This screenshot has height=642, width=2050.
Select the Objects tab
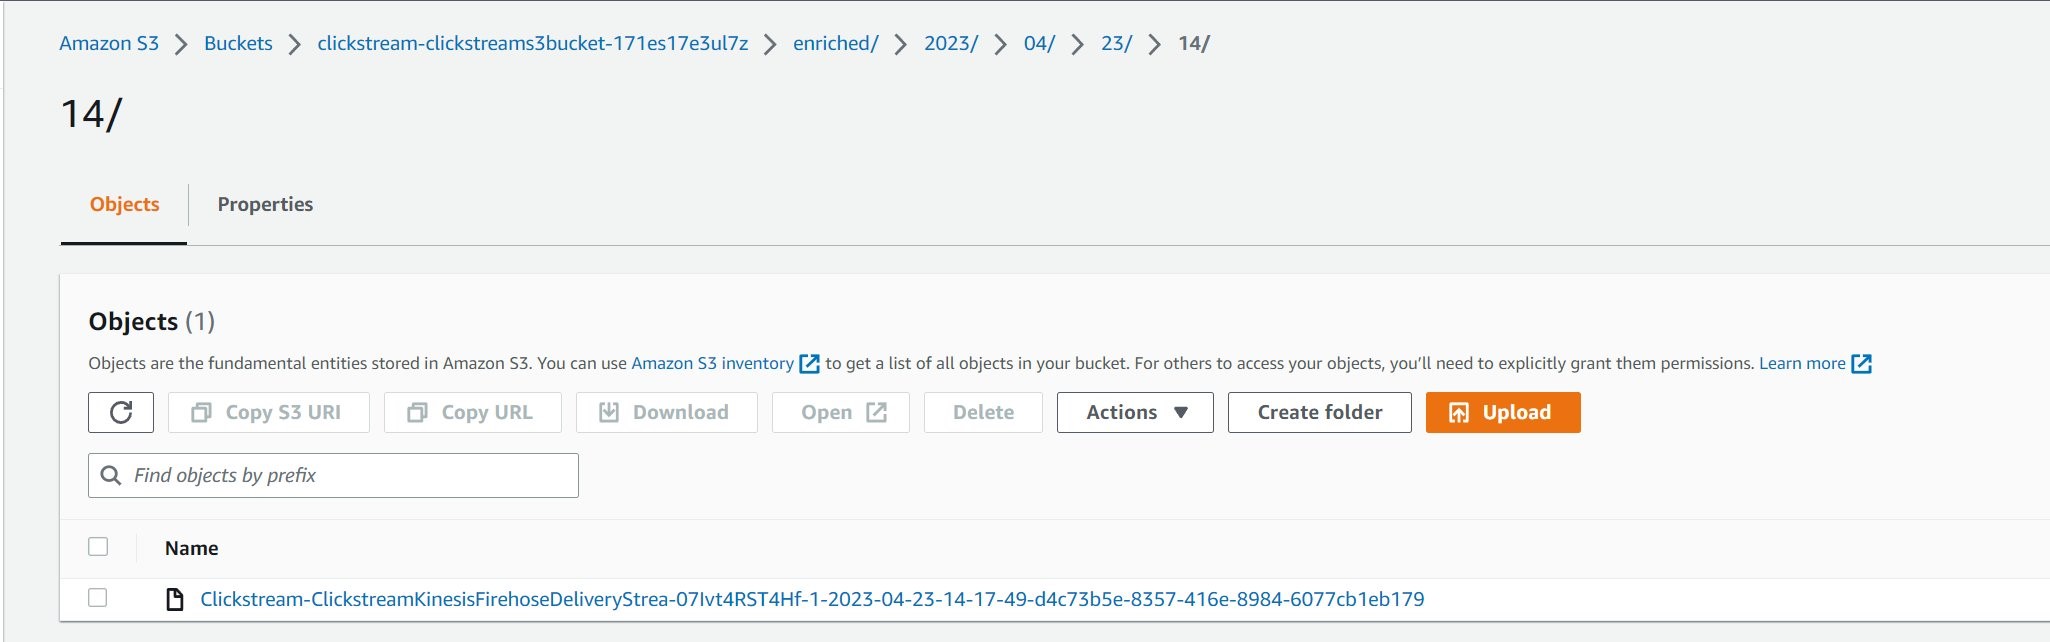coord(124,204)
